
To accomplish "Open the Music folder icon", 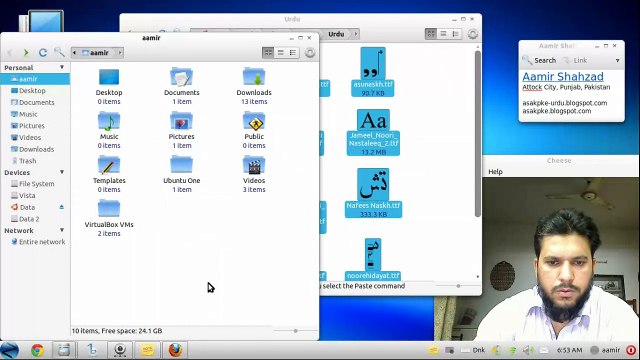I will point(109,121).
